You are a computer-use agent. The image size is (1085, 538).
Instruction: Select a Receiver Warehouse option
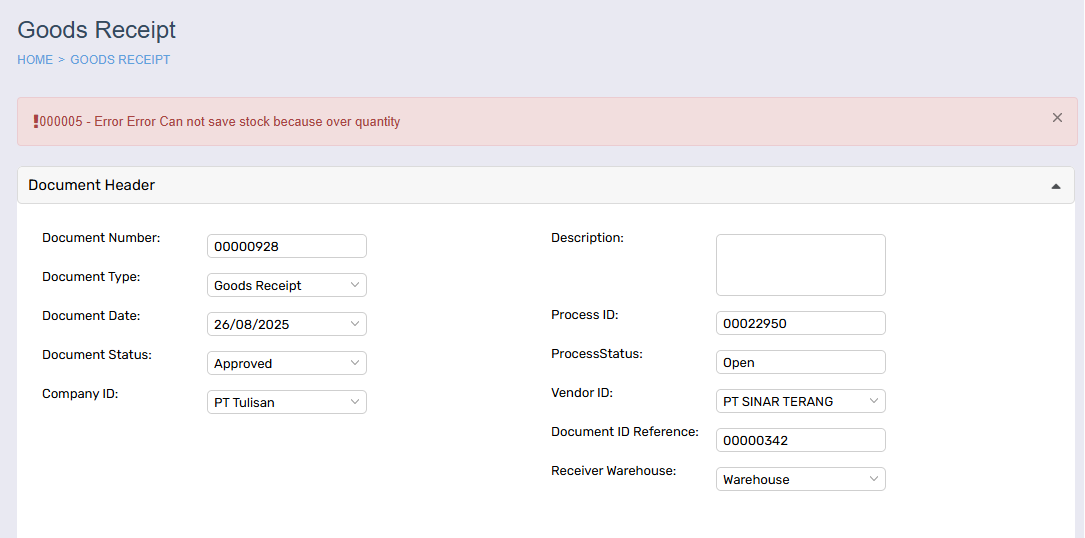(801, 479)
